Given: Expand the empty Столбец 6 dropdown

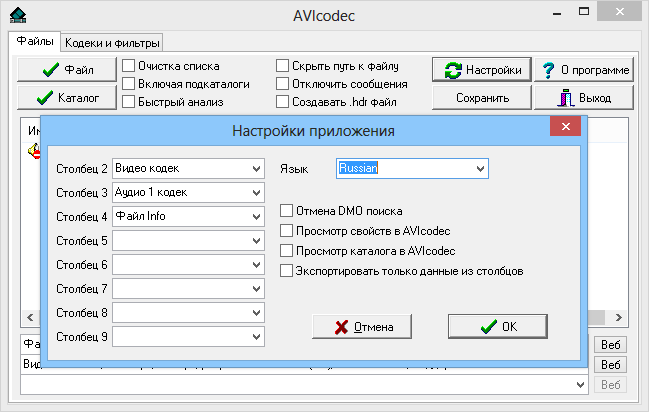Looking at the screenshot, I should coord(188,265).
